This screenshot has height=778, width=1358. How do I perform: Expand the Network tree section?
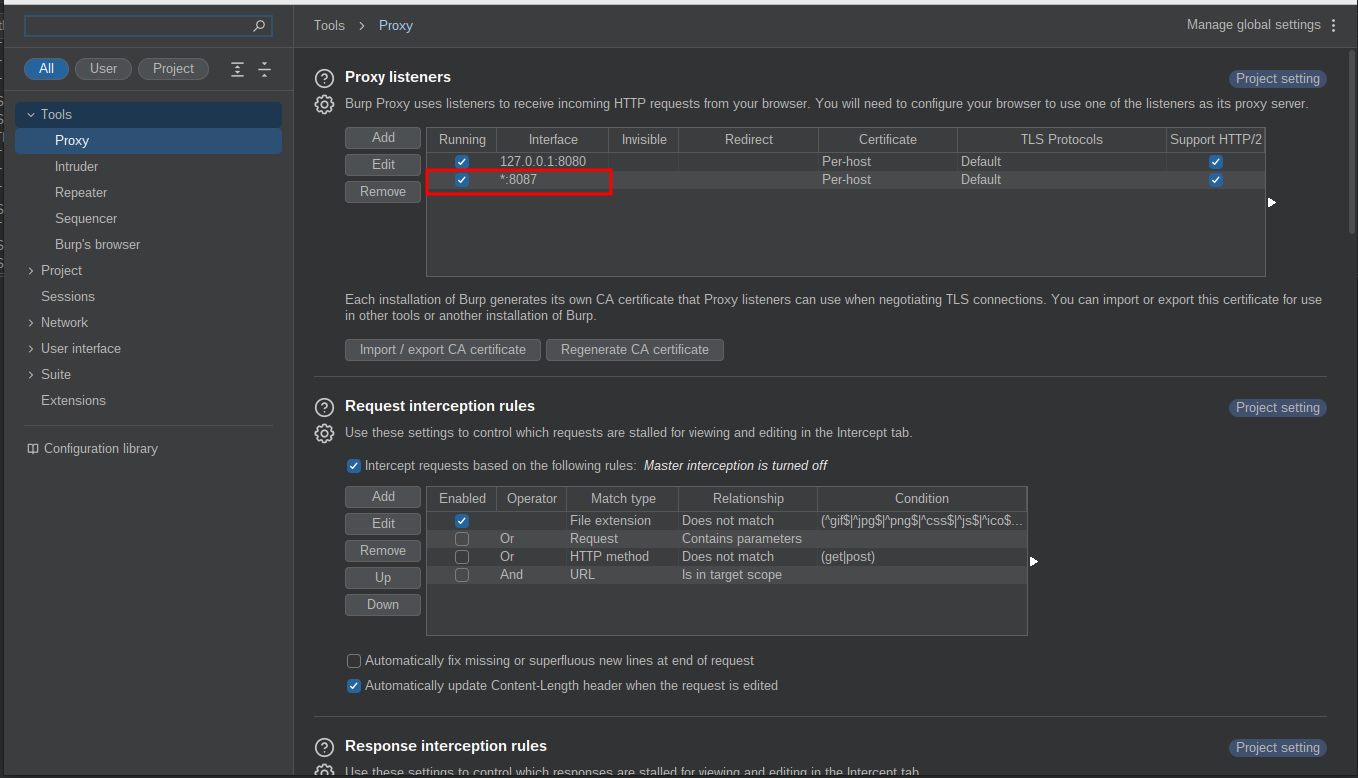click(31, 323)
